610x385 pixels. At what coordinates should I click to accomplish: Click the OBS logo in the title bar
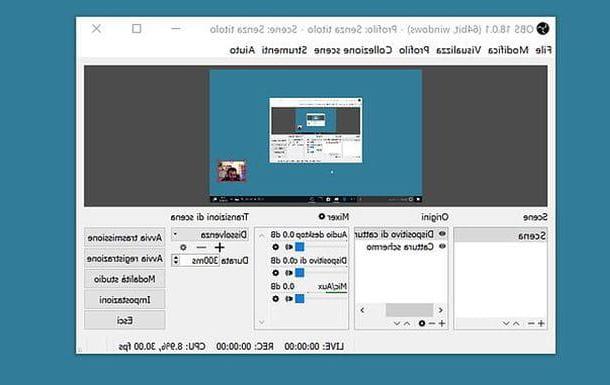coord(543,28)
